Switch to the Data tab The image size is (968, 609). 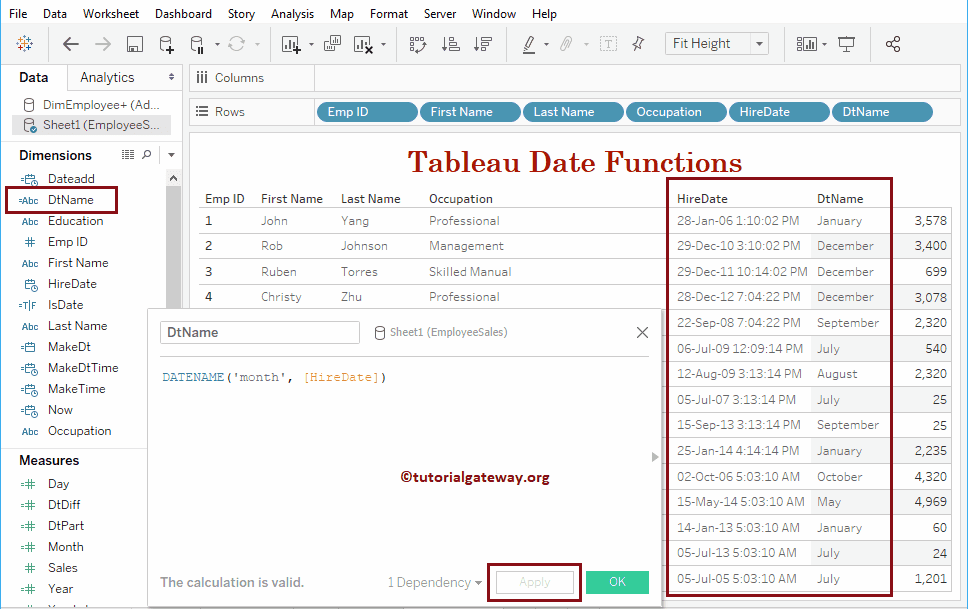click(33, 77)
